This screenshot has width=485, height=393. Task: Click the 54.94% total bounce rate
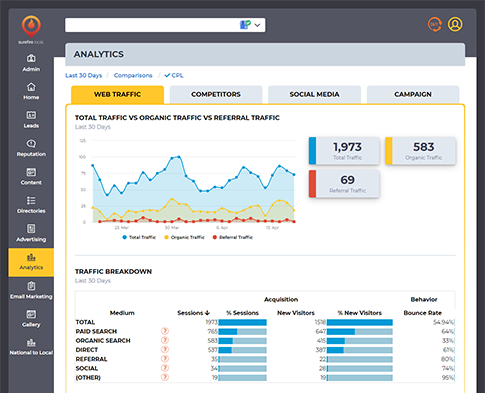point(443,322)
